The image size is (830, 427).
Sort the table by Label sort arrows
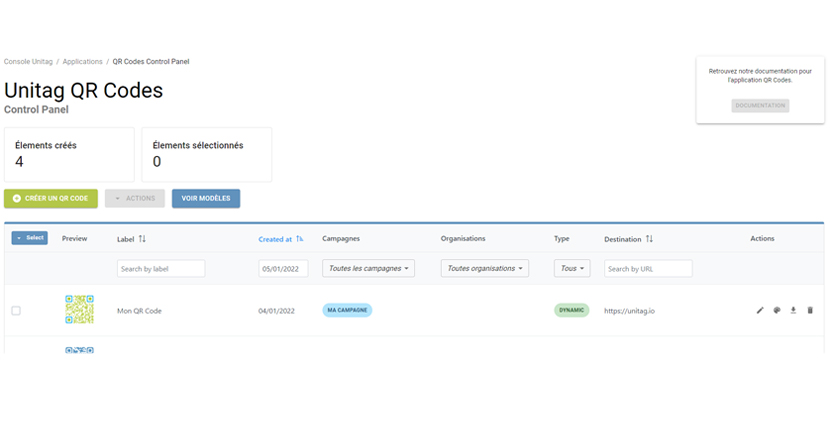[142, 239]
